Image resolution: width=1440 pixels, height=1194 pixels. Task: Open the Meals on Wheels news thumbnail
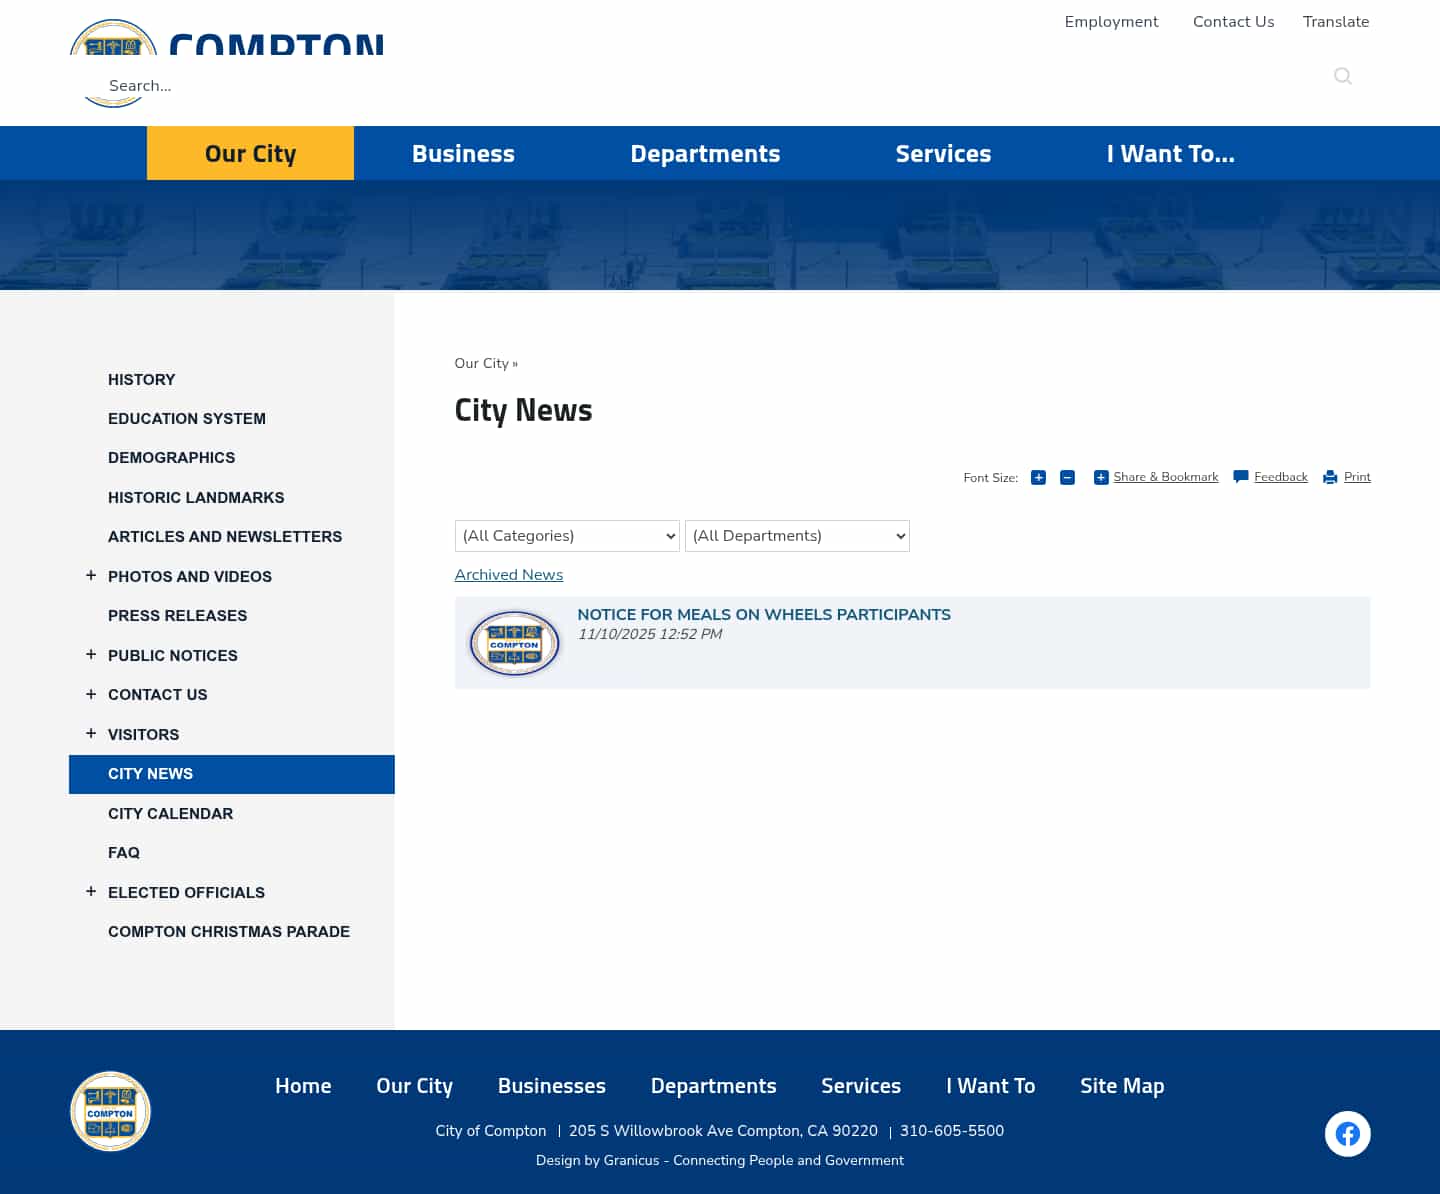(514, 643)
